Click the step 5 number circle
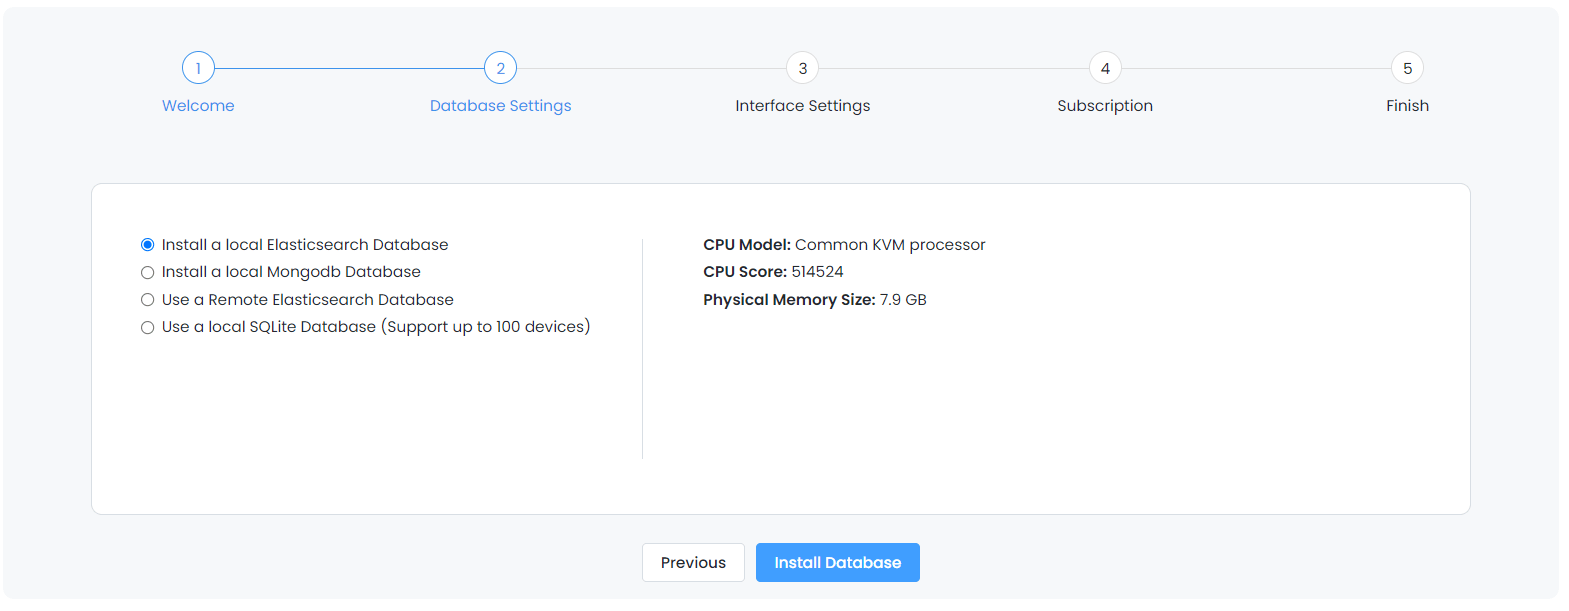1569x611 pixels. click(1407, 68)
